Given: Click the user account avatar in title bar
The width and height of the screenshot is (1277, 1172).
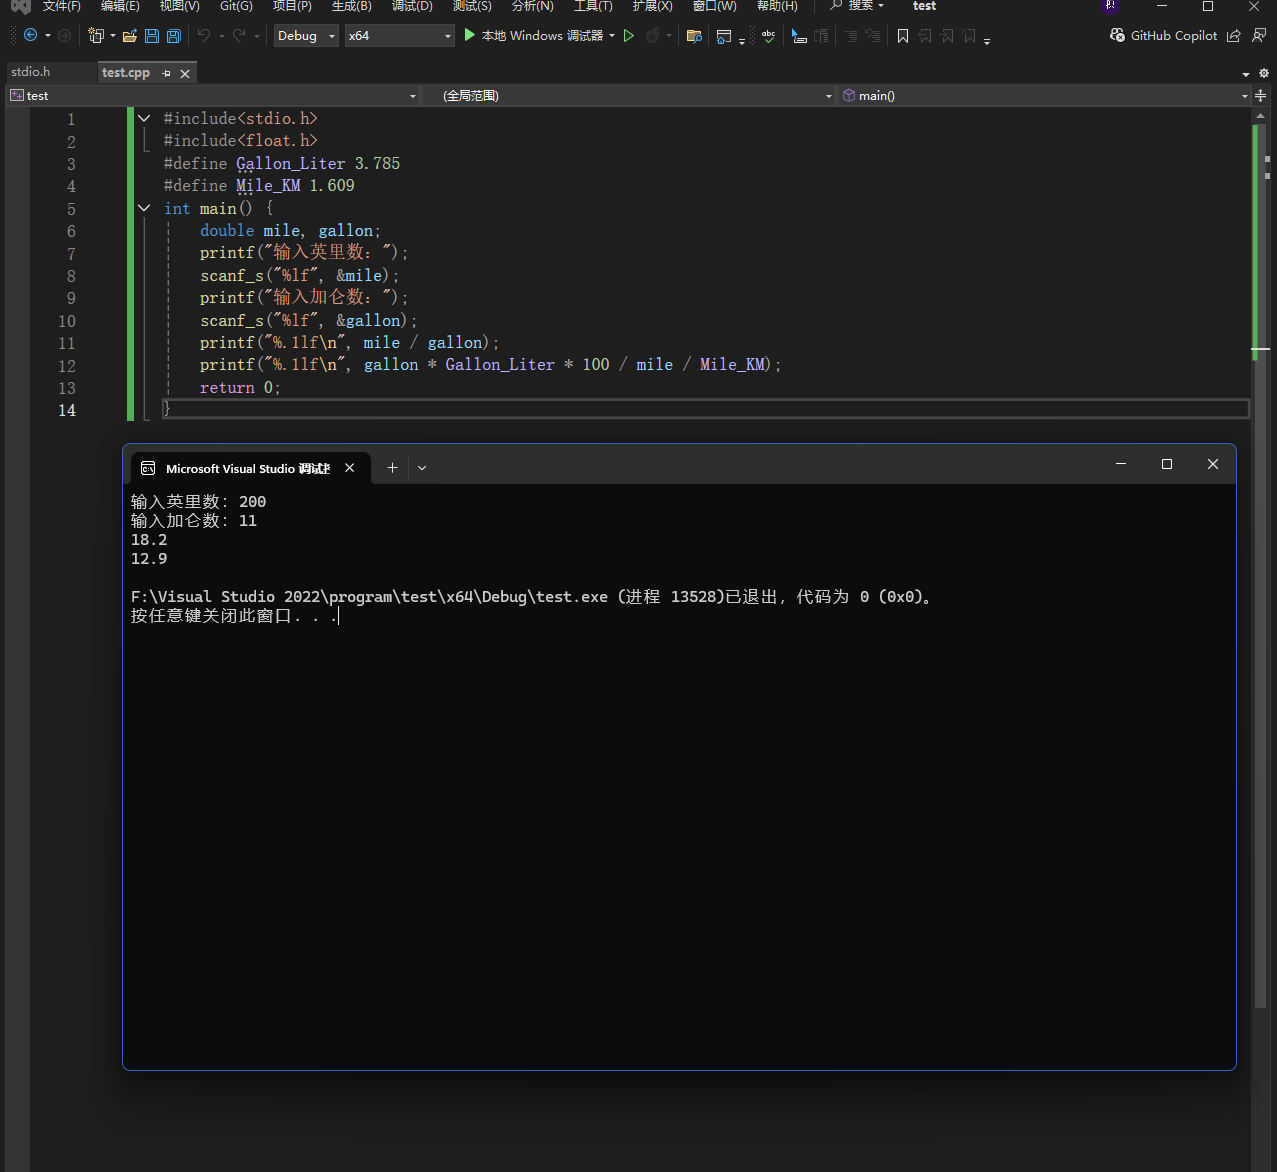Looking at the screenshot, I should (1110, 6).
